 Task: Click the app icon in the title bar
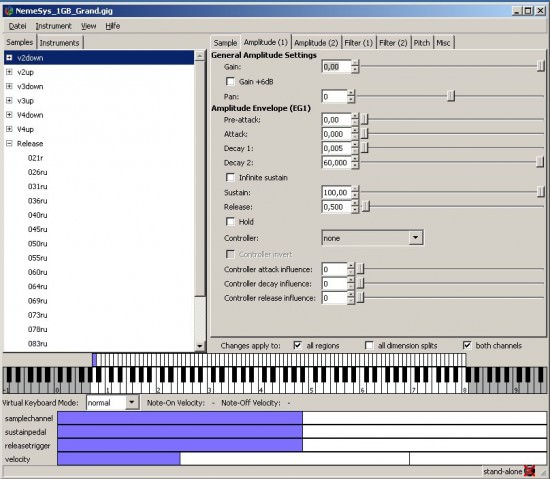(8, 11)
